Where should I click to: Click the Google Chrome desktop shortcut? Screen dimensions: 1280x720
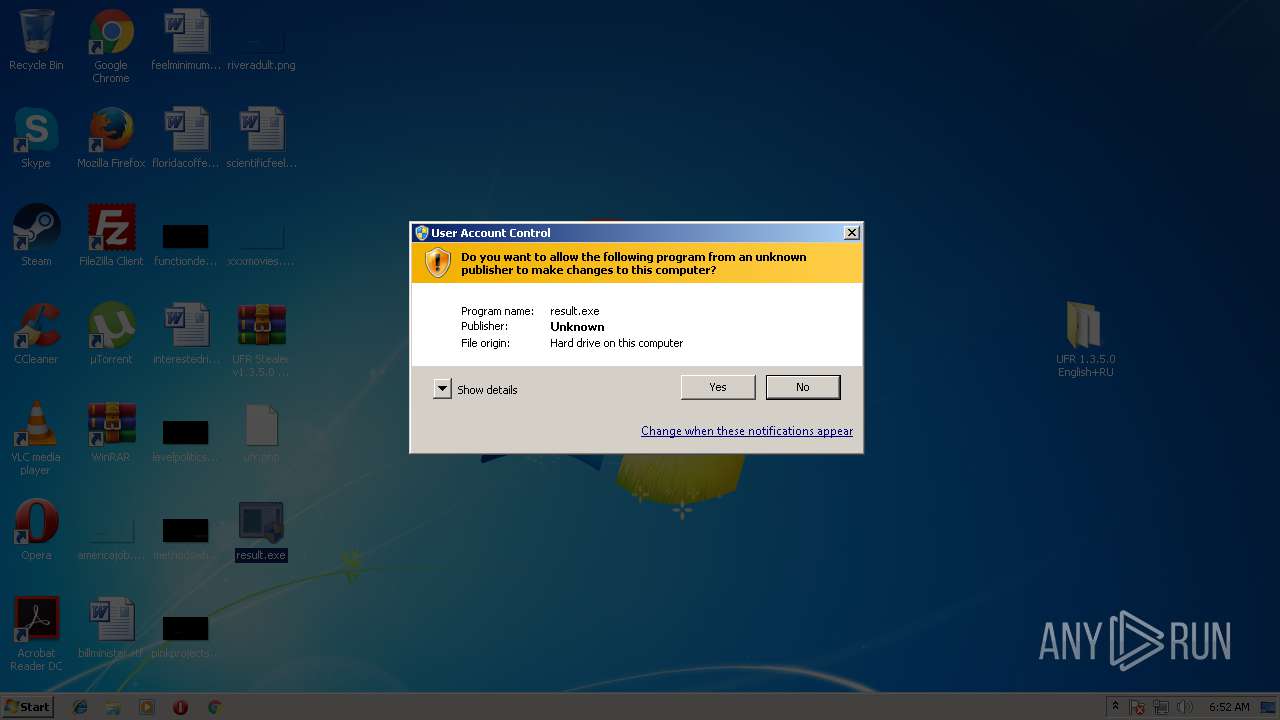(111, 46)
